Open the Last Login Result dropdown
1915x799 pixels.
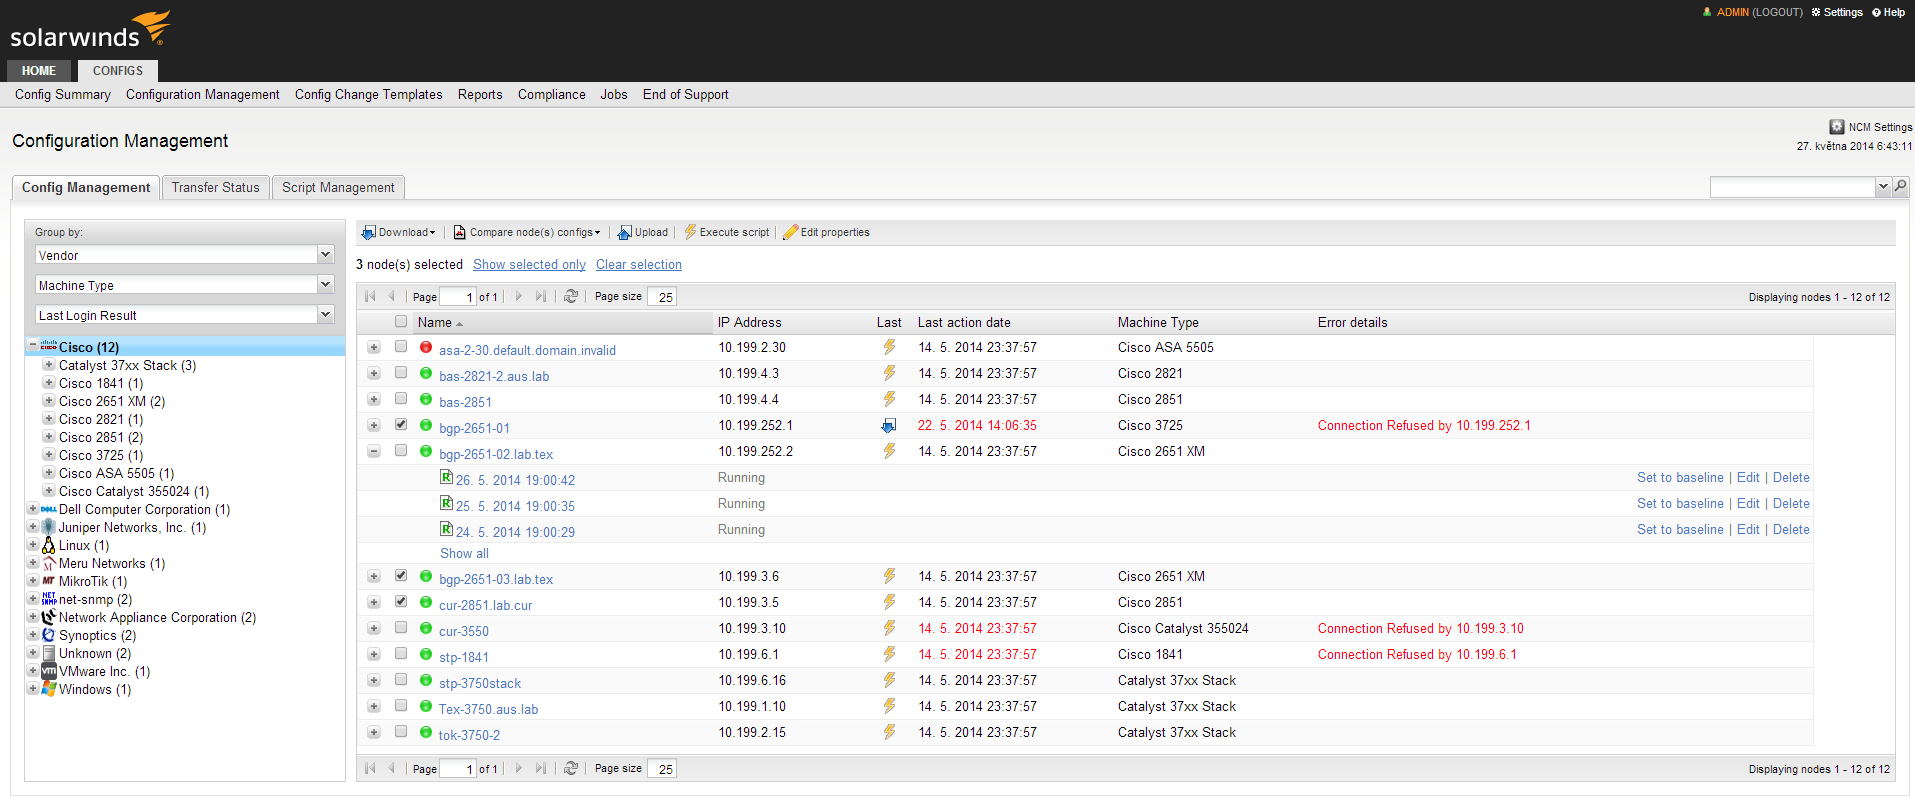325,315
